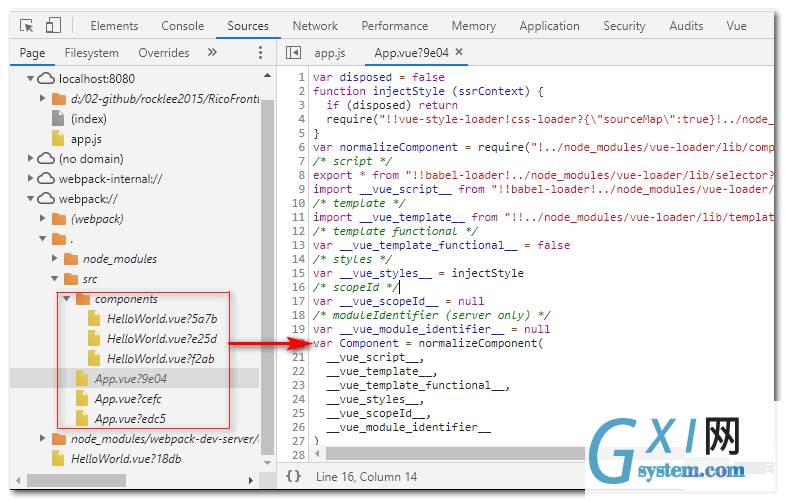
Task: Switch to the Filesystem navigator tab
Action: 91,53
